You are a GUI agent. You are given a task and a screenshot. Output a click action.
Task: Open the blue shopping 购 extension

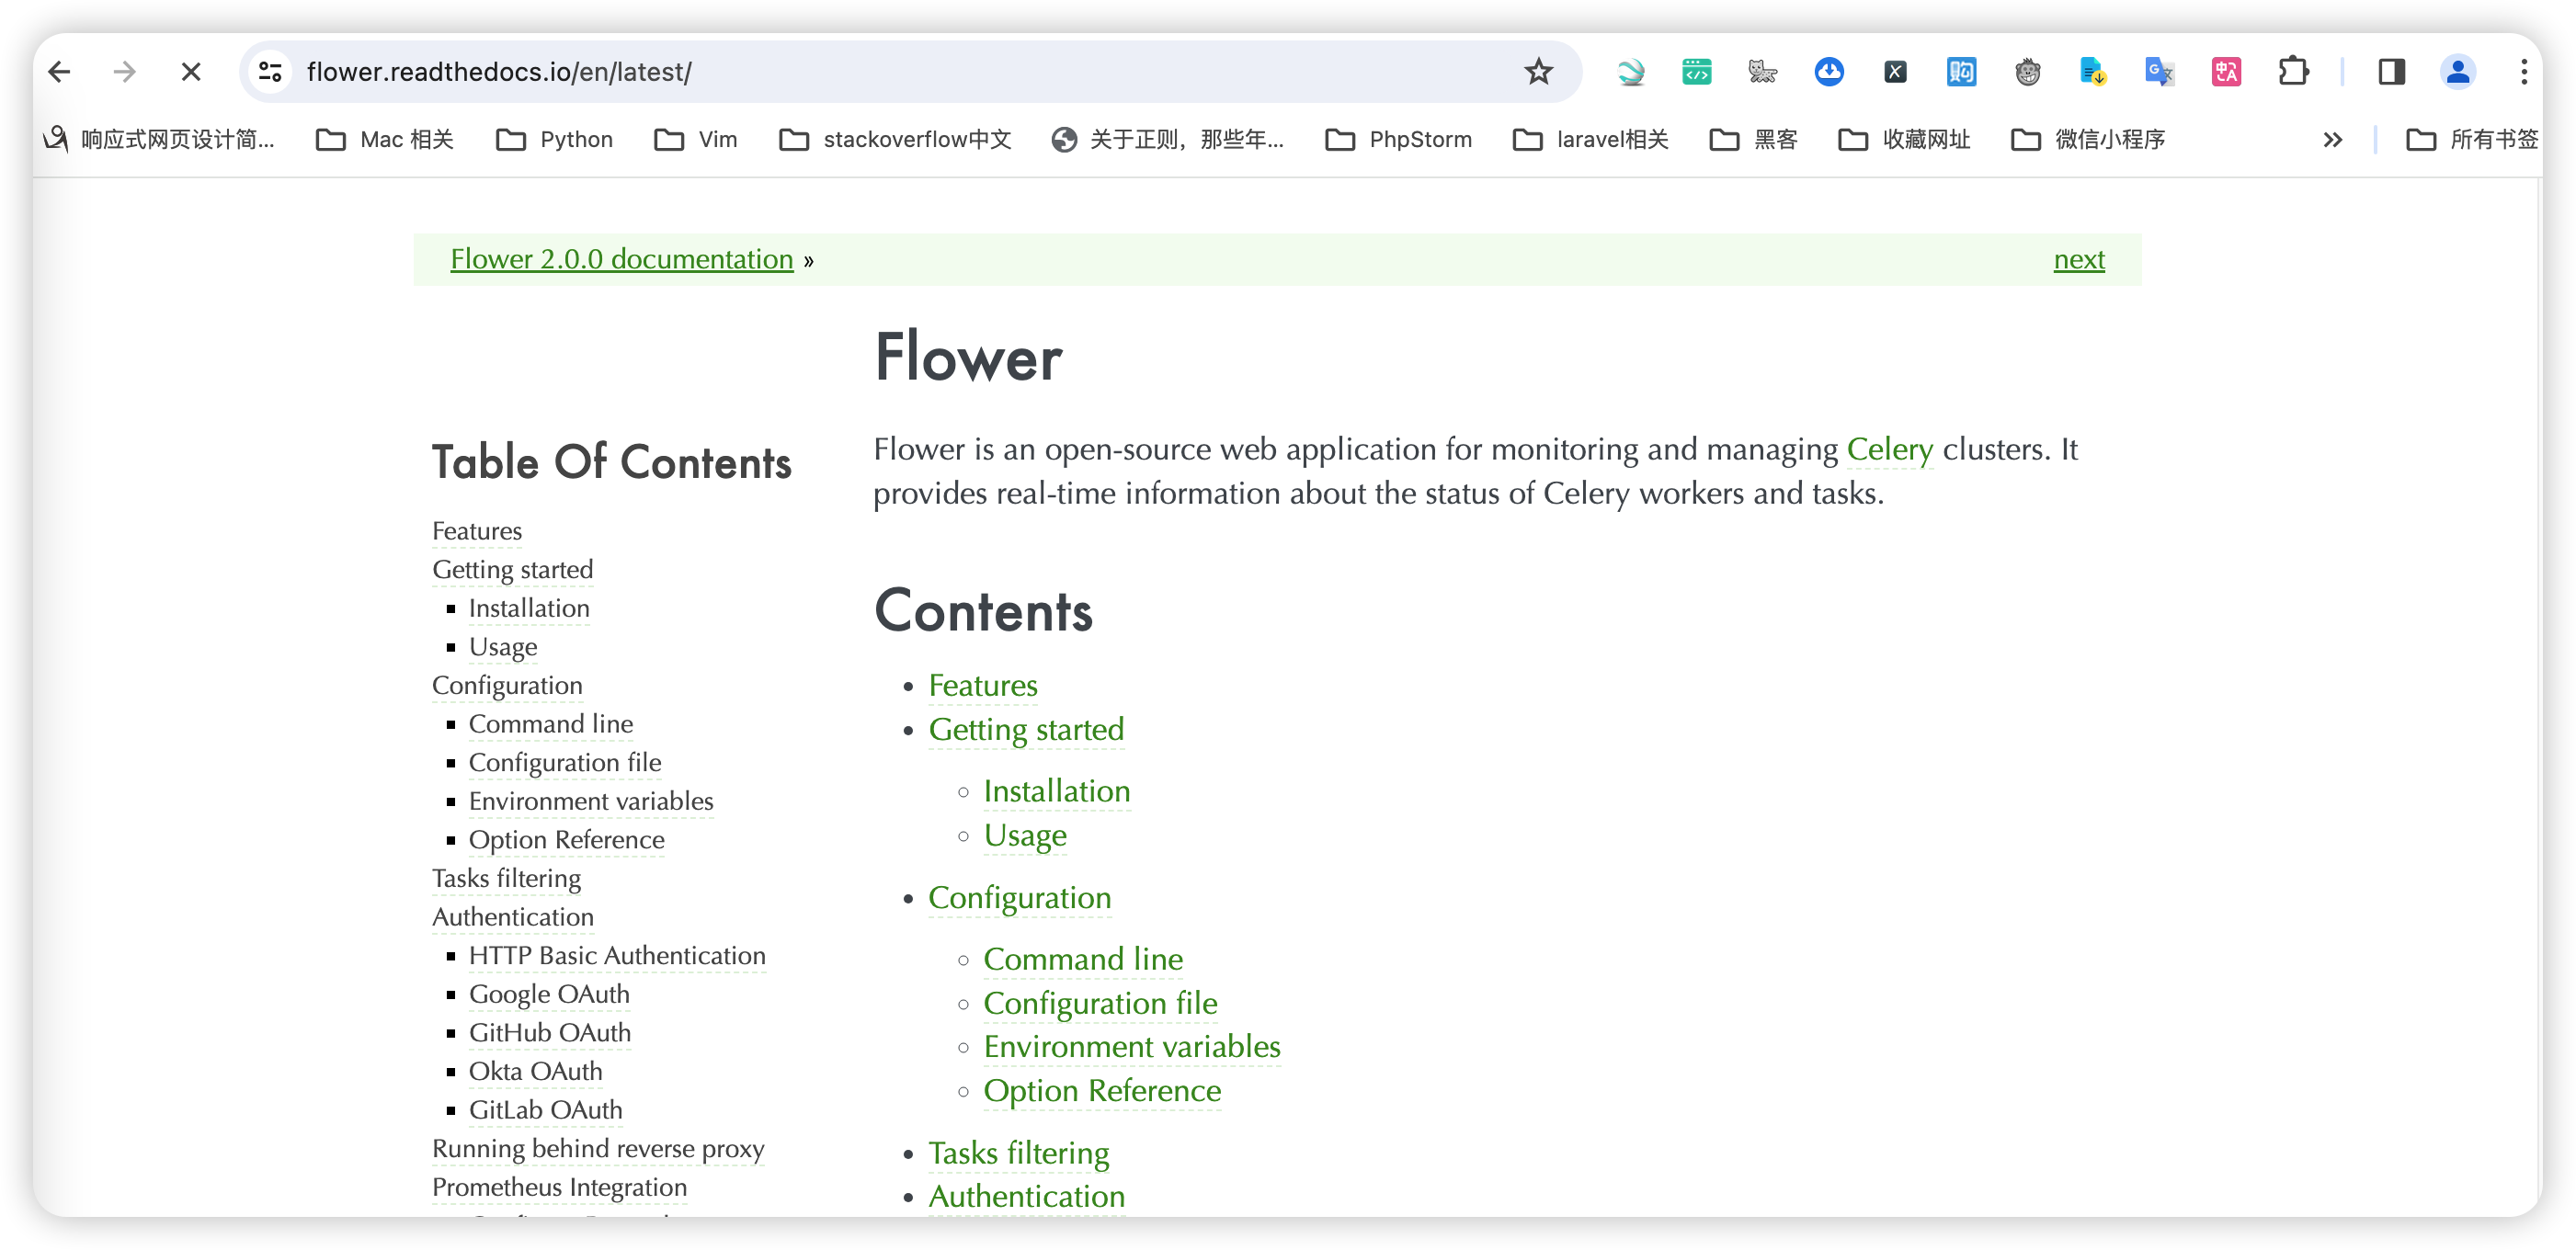coord(1961,72)
